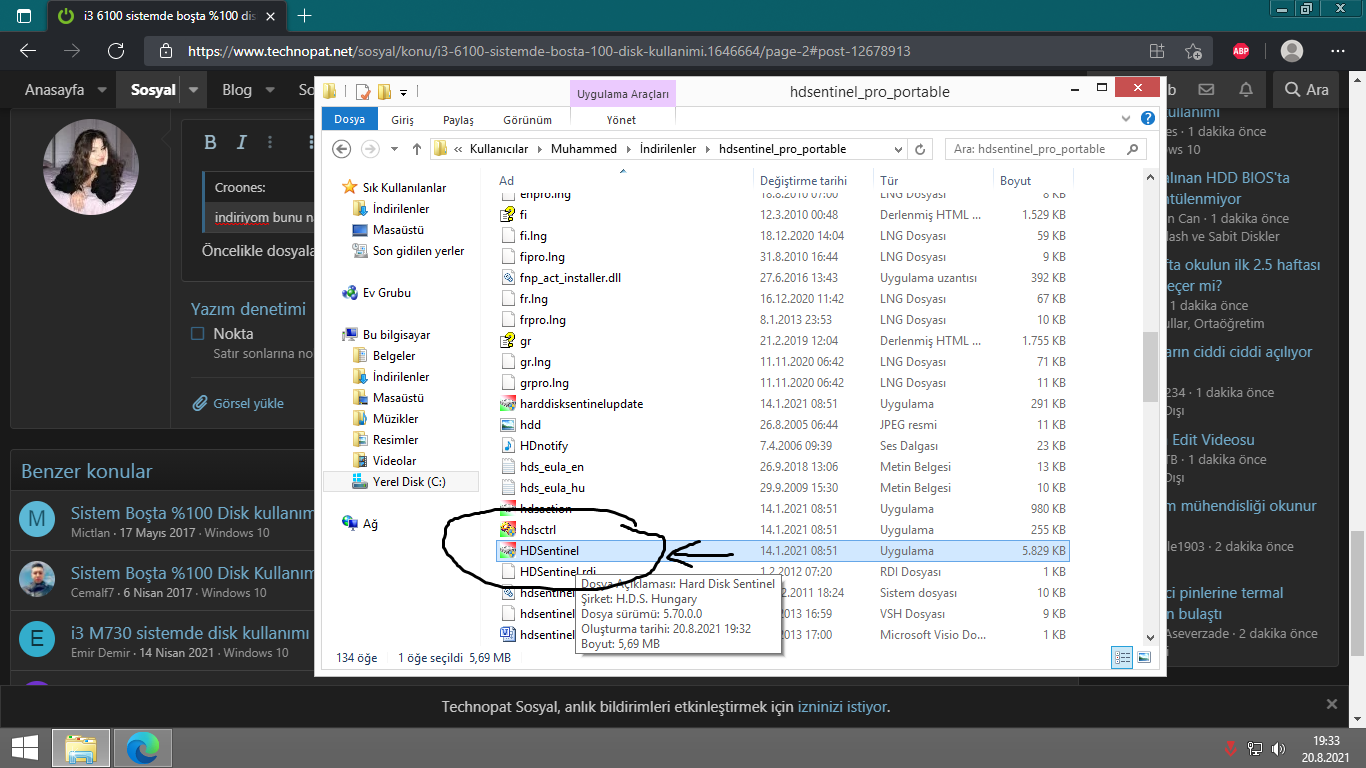
Task: Switch to the Giriş ribbon tab
Action: pos(402,119)
